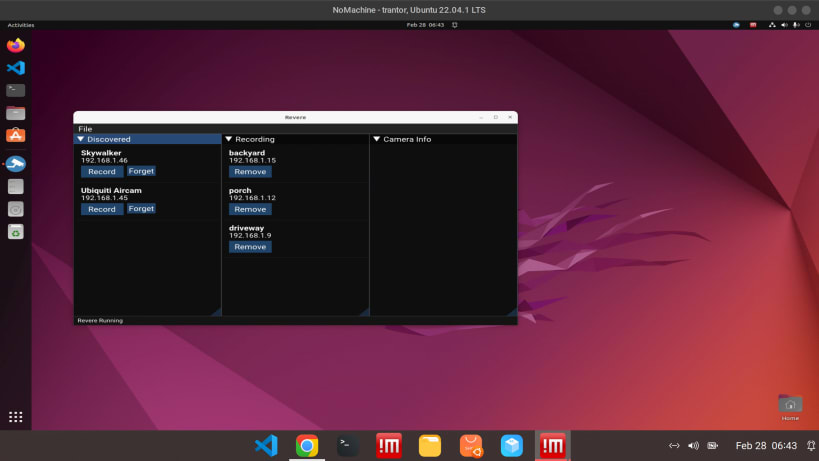Click IP address 192.168.1.46
Screen dimensions: 819x461
pos(104,160)
